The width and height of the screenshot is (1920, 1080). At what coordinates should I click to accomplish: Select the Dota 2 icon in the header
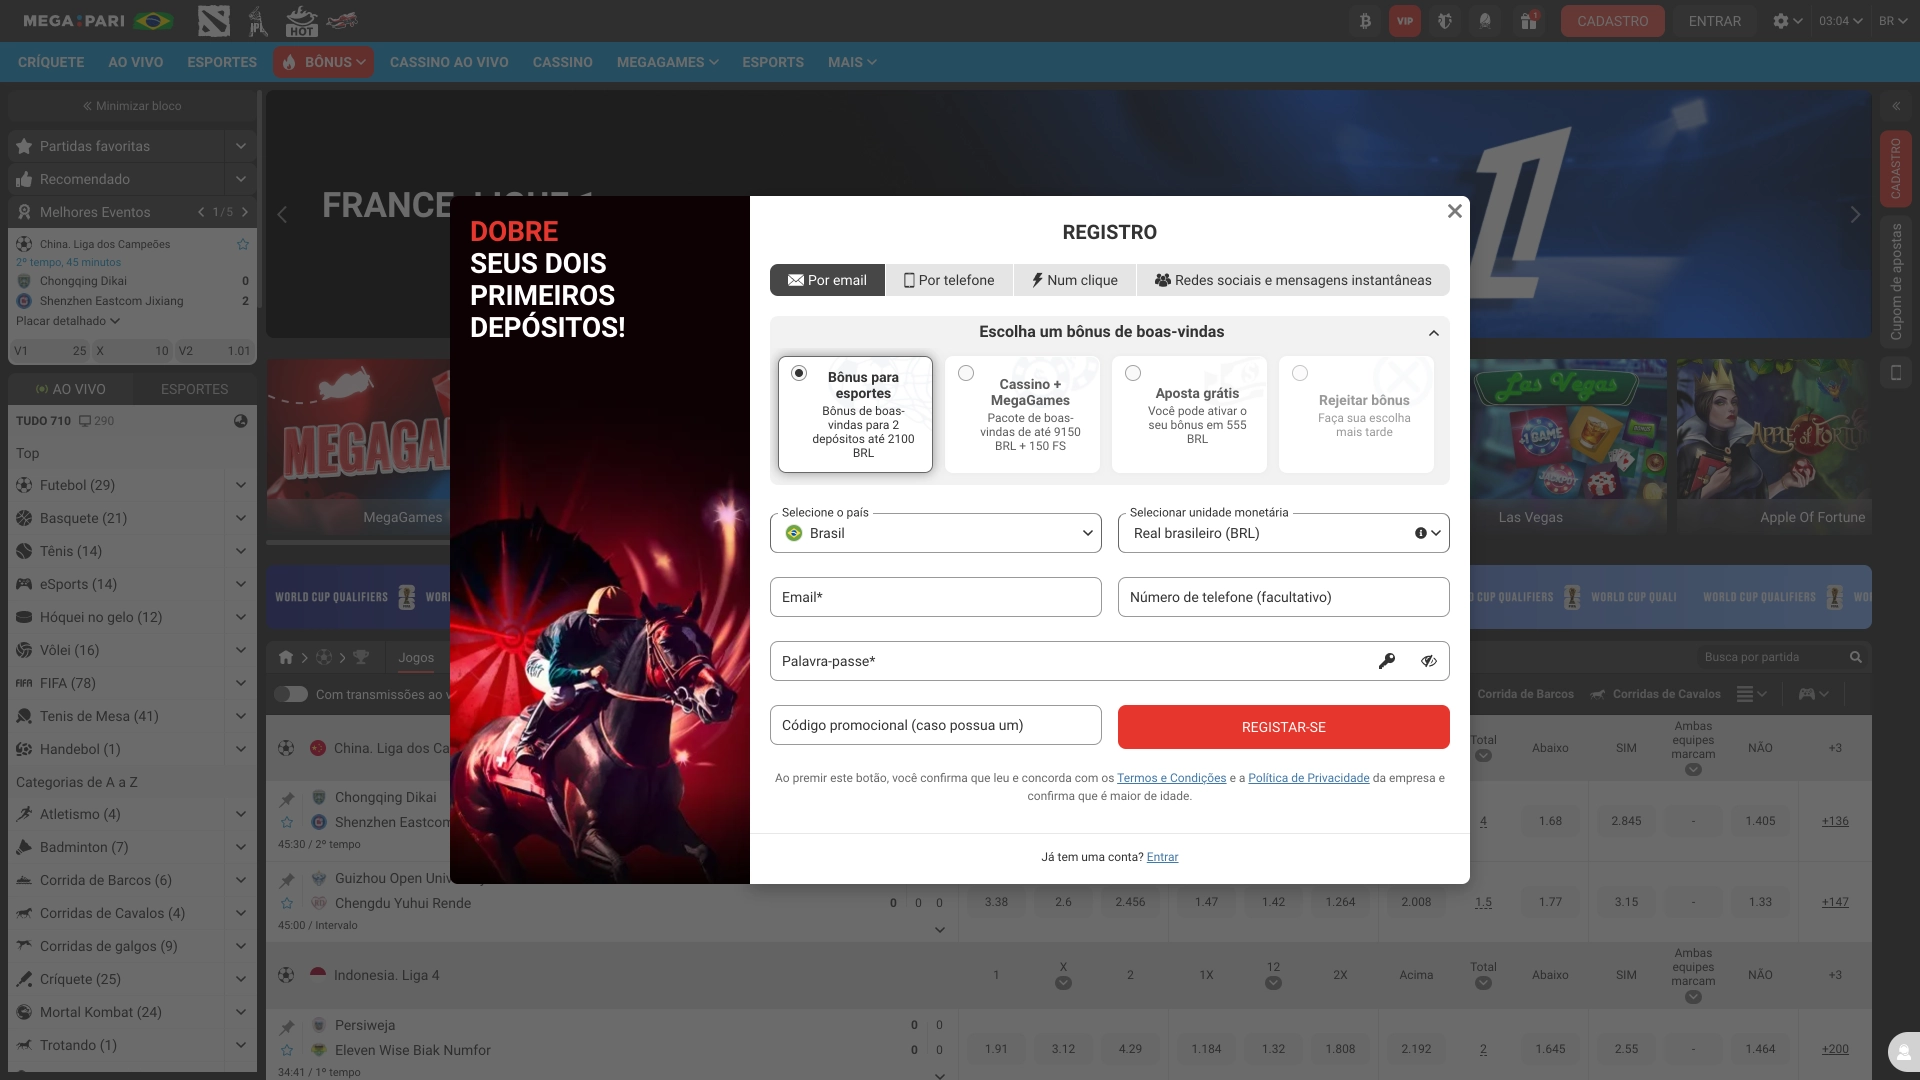click(x=214, y=21)
